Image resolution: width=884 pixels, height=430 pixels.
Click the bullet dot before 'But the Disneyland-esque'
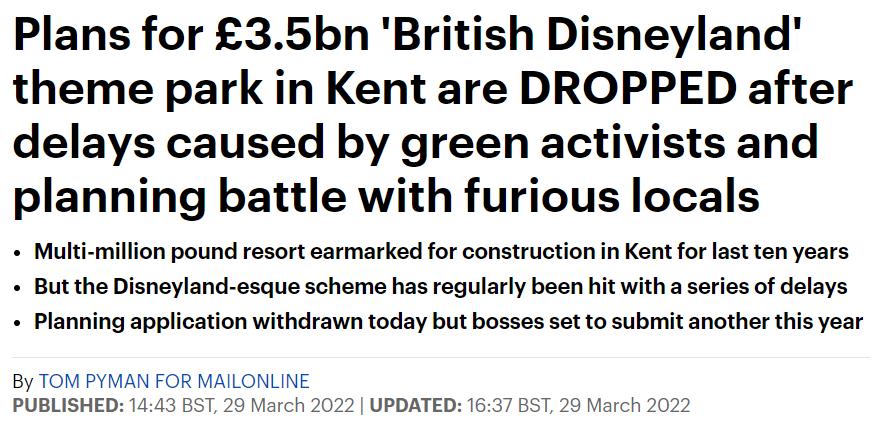point(18,289)
